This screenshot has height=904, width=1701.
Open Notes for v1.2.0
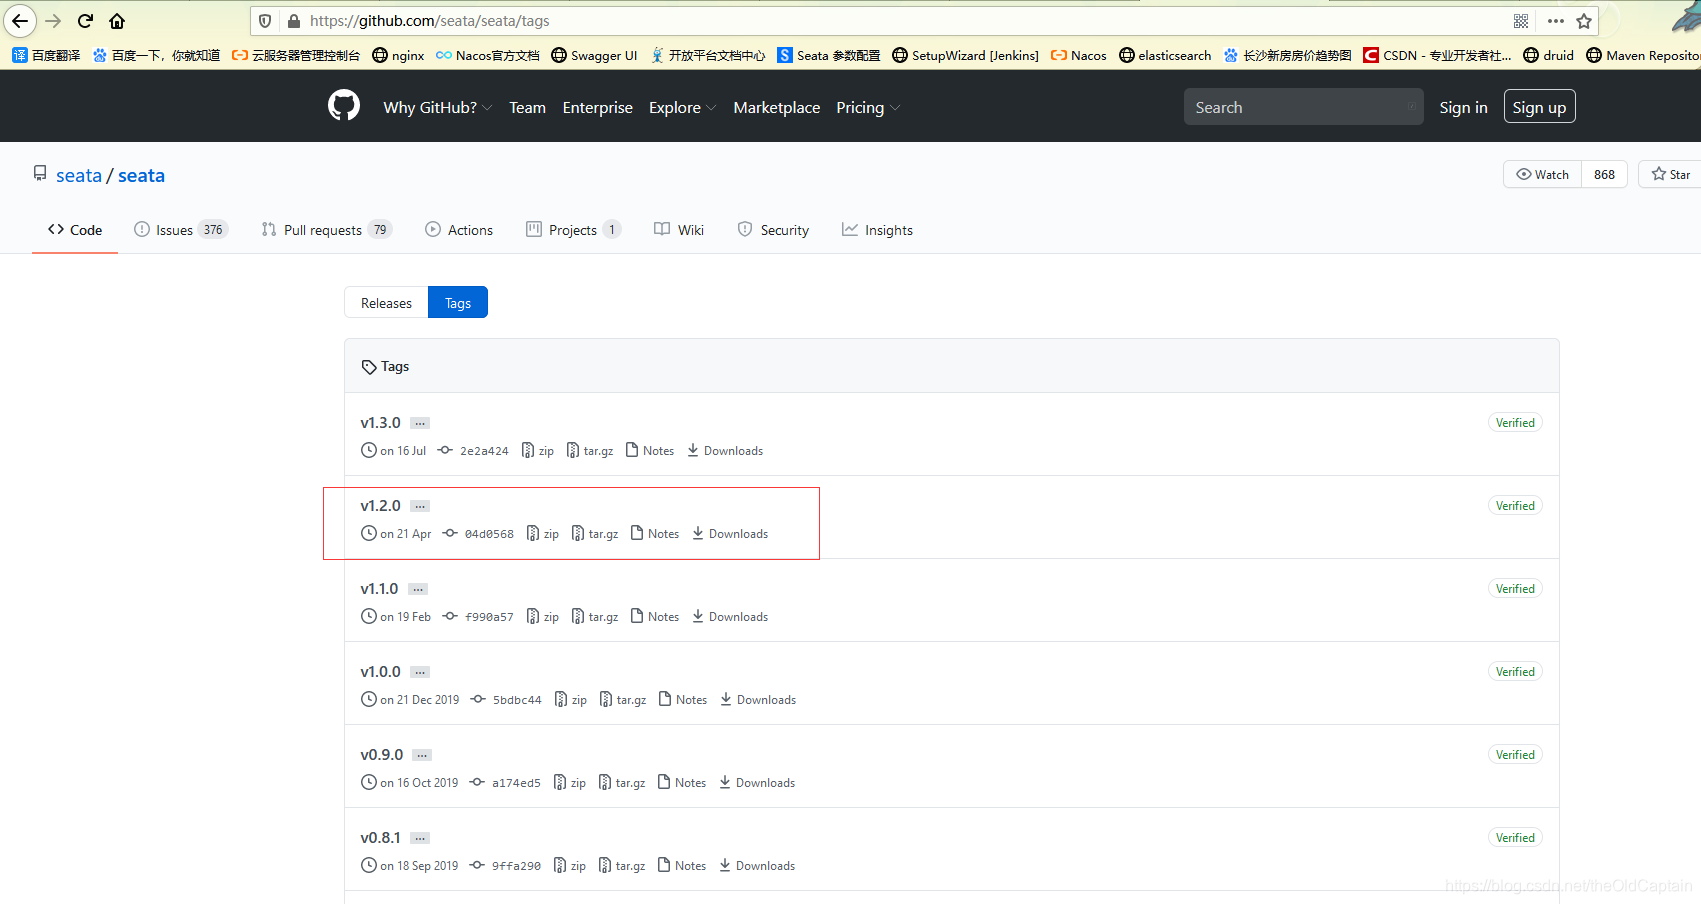(655, 534)
